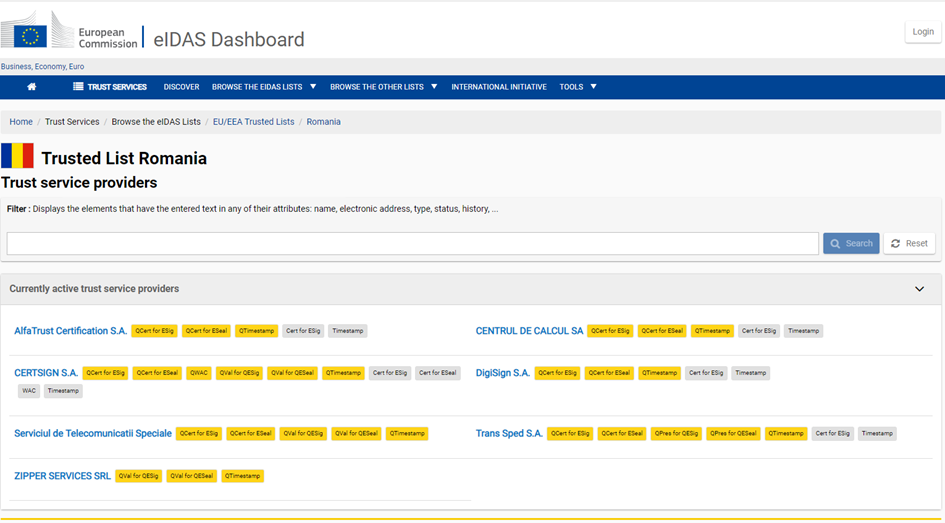
Task: Click the Search button
Action: click(x=851, y=243)
